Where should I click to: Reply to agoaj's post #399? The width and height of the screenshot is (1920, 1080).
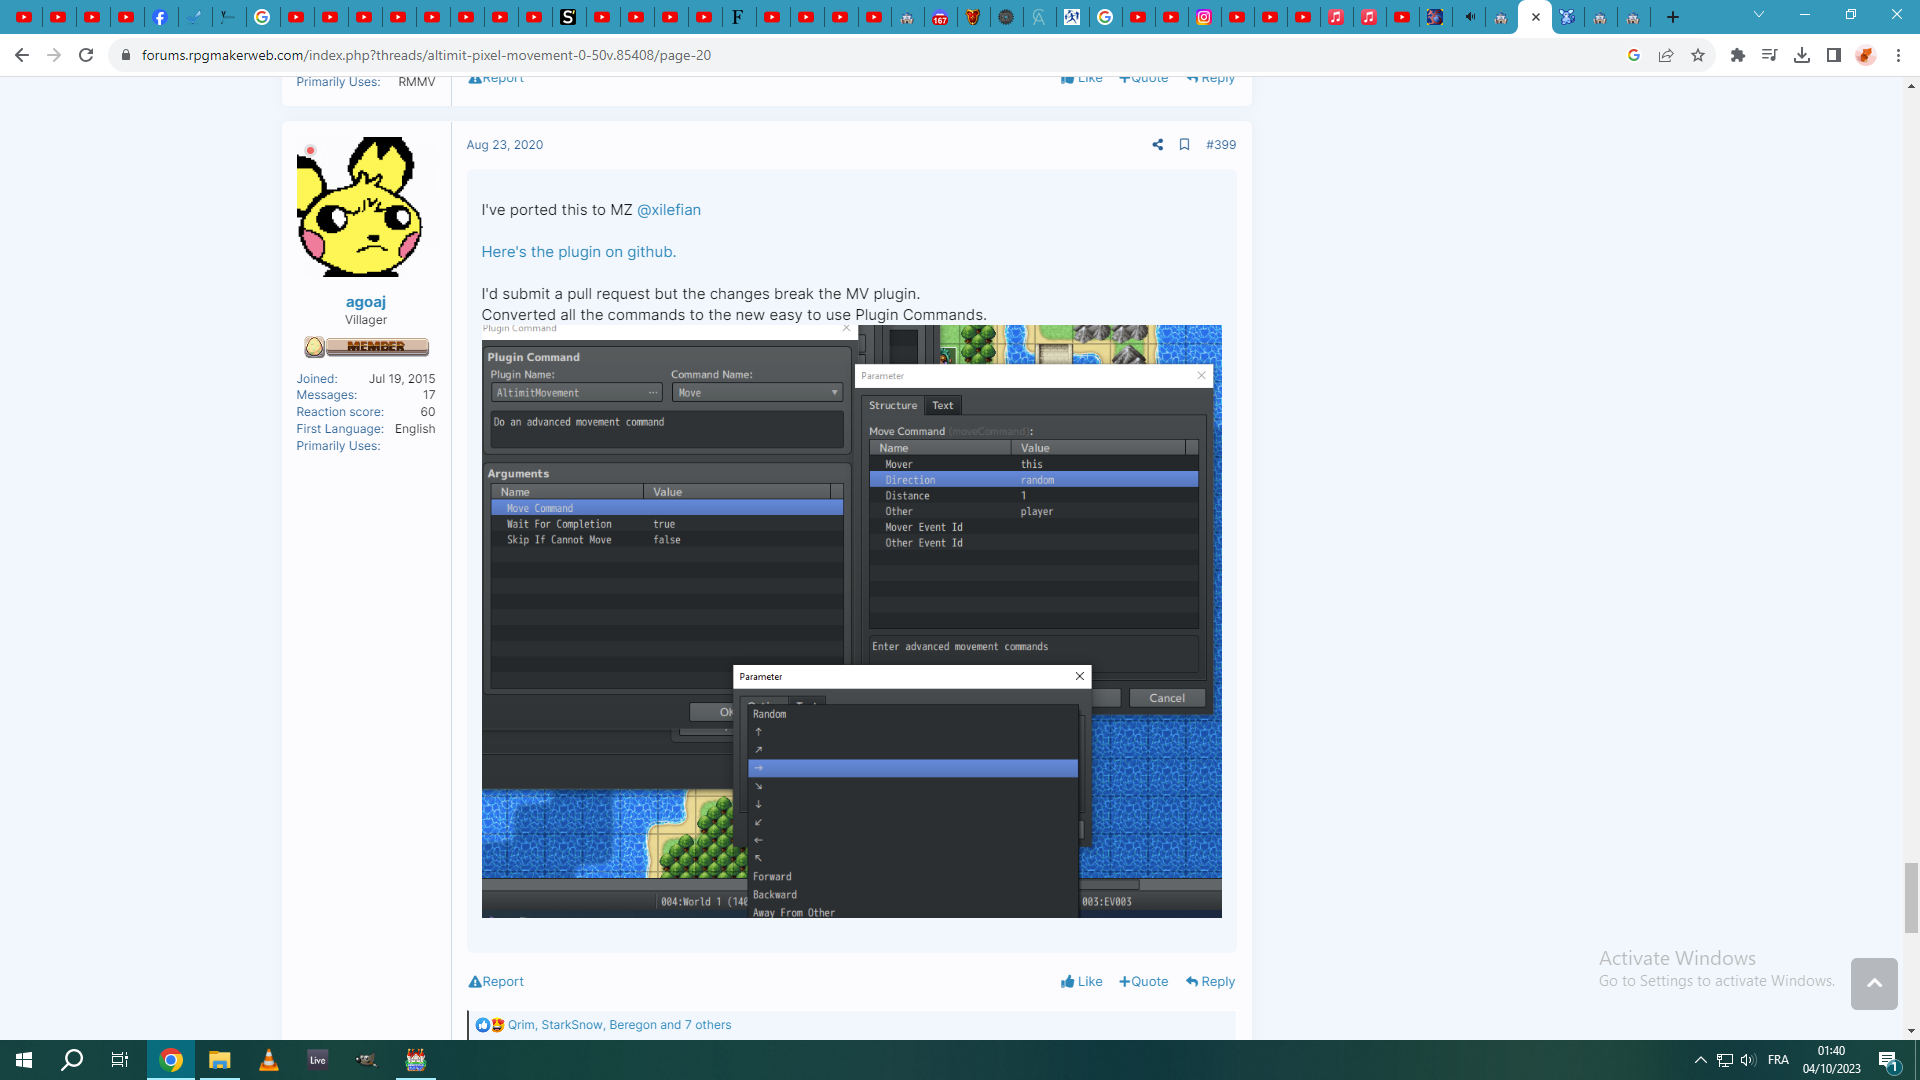pos(1210,982)
